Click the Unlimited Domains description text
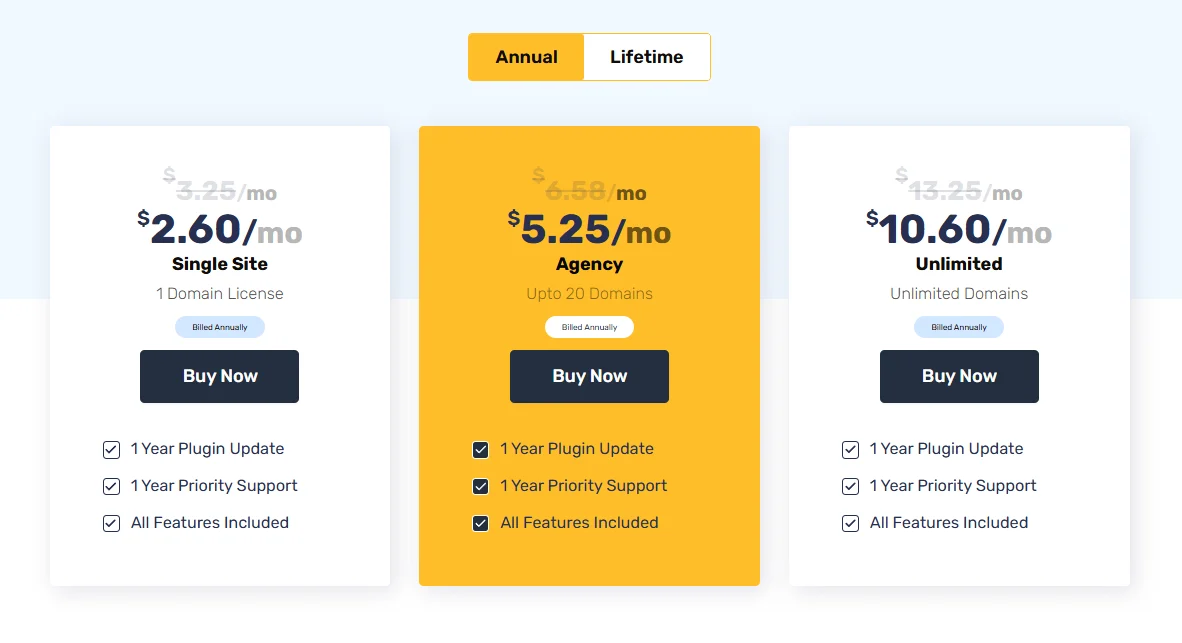This screenshot has width=1182, height=643. point(959,294)
